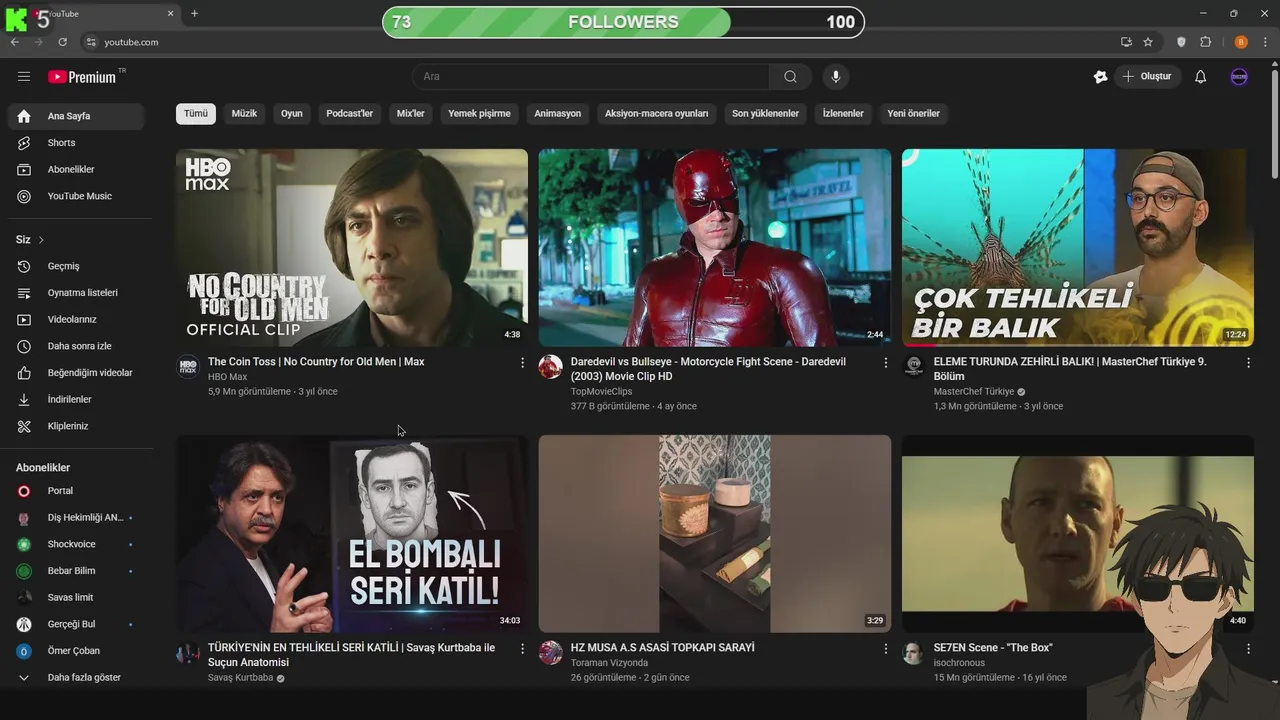Go to Ana Sayfa in sidebar
The image size is (1280, 720).
pyautogui.click(x=76, y=116)
